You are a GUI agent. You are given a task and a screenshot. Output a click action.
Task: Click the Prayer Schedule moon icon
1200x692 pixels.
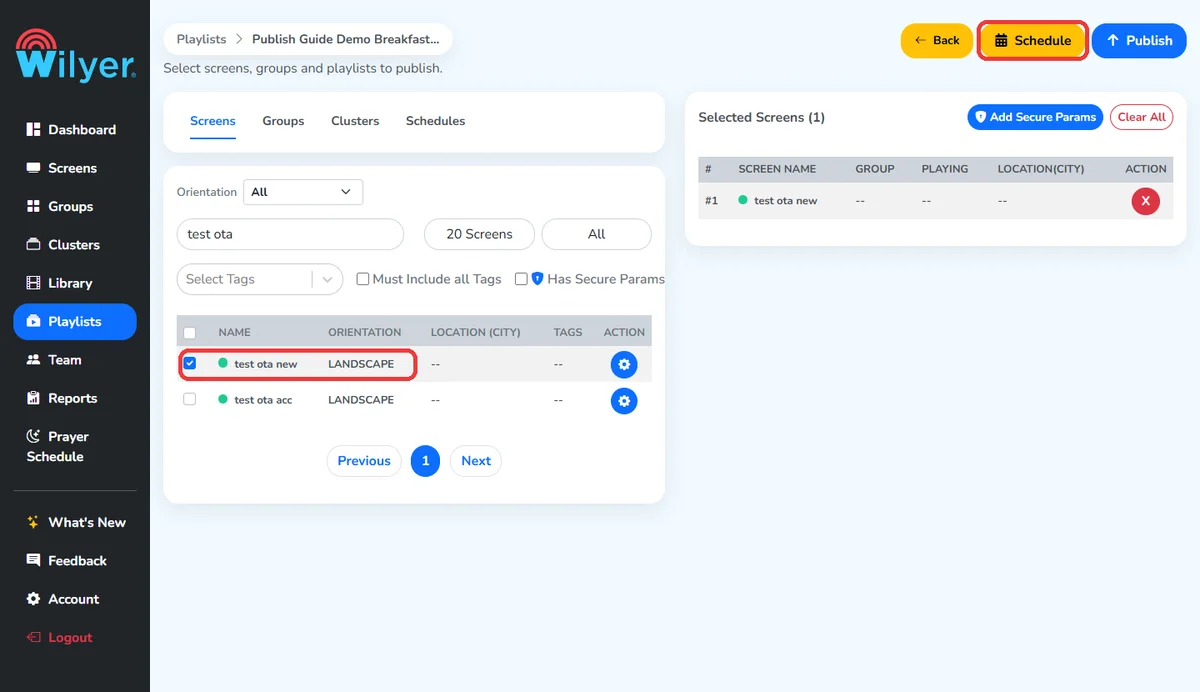pyautogui.click(x=33, y=437)
